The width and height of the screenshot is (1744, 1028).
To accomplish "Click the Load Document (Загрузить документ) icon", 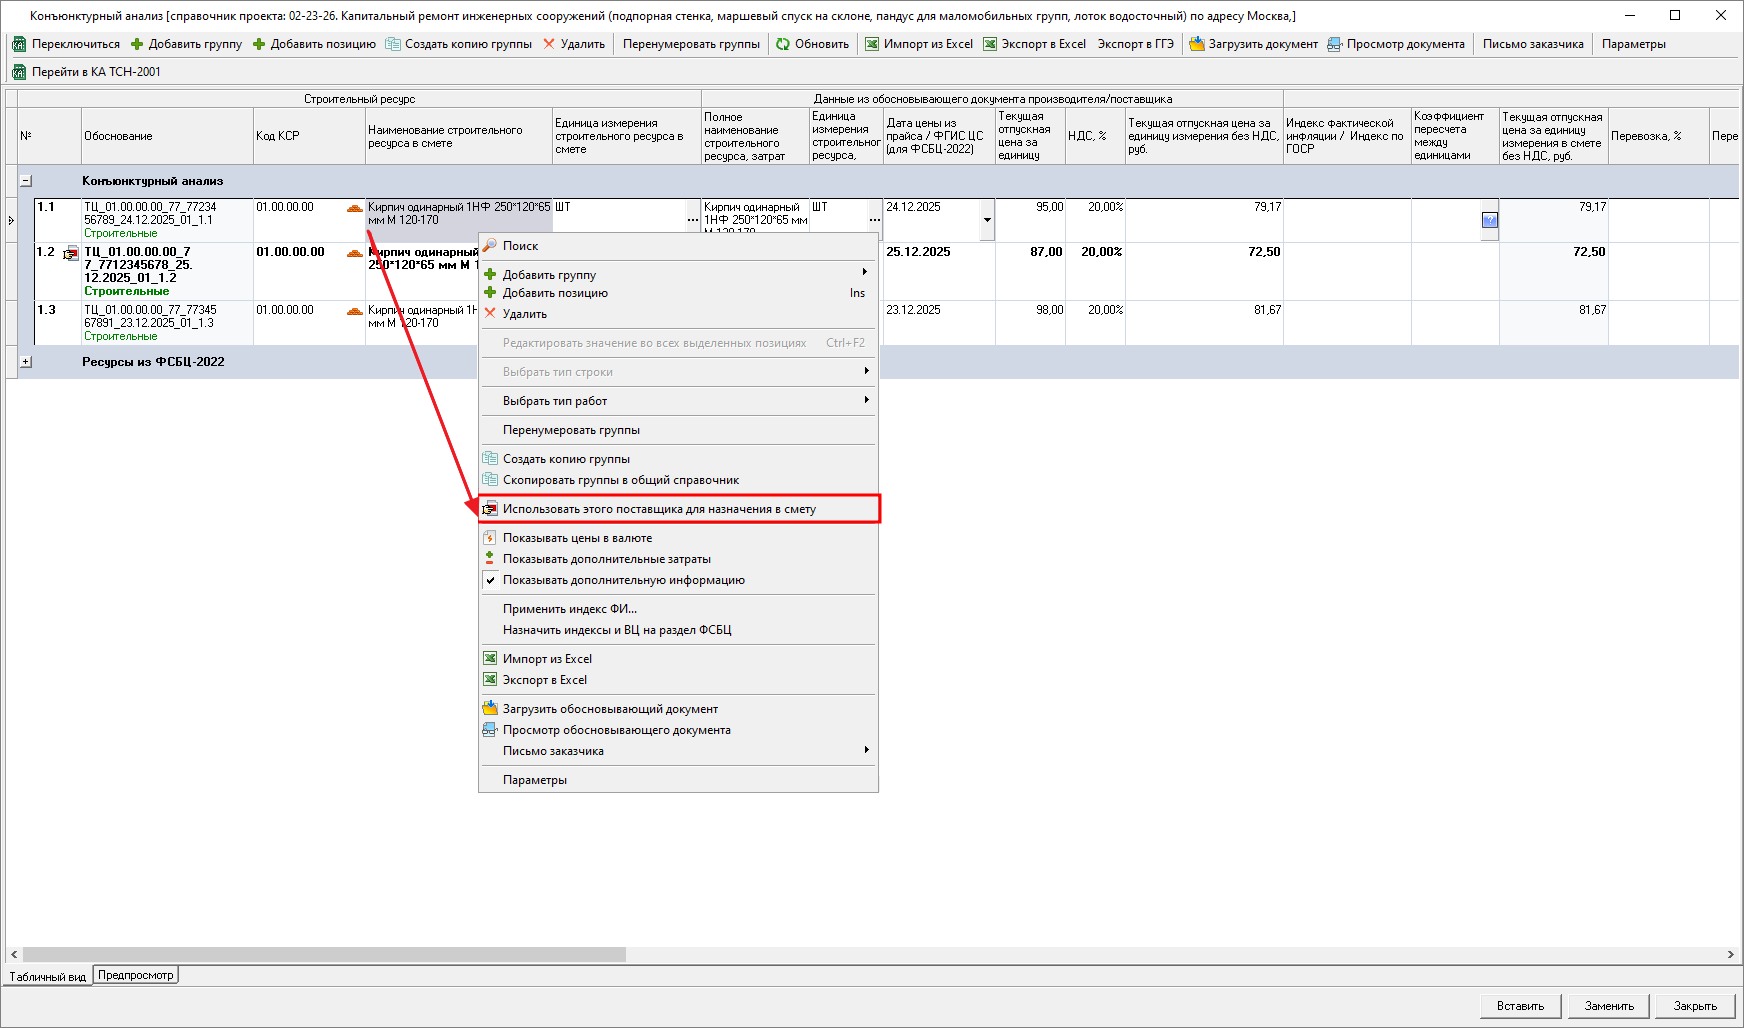I will click(x=1196, y=44).
